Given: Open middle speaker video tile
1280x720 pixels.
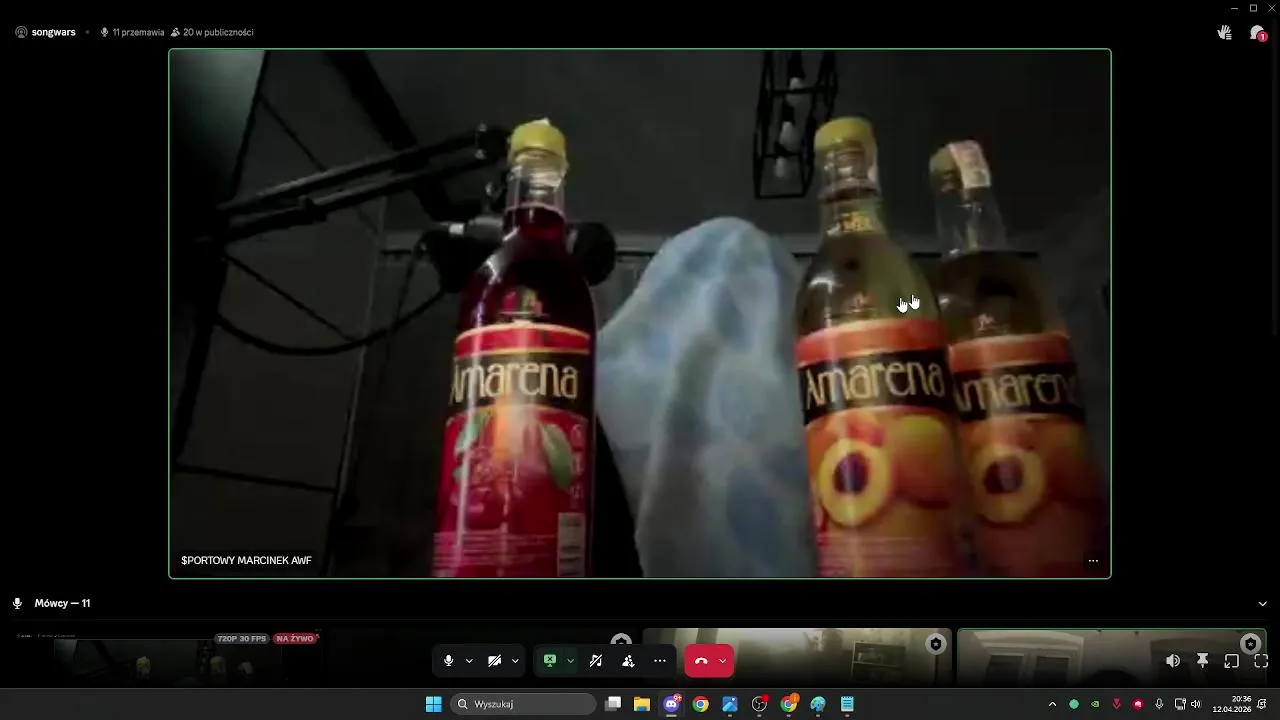Looking at the screenshot, I should 797,658.
